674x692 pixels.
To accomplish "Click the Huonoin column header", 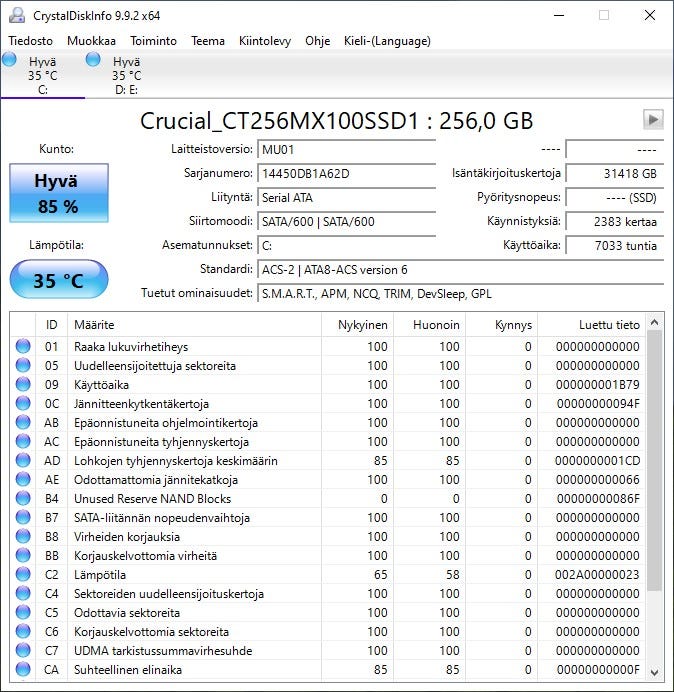I will coord(429,325).
